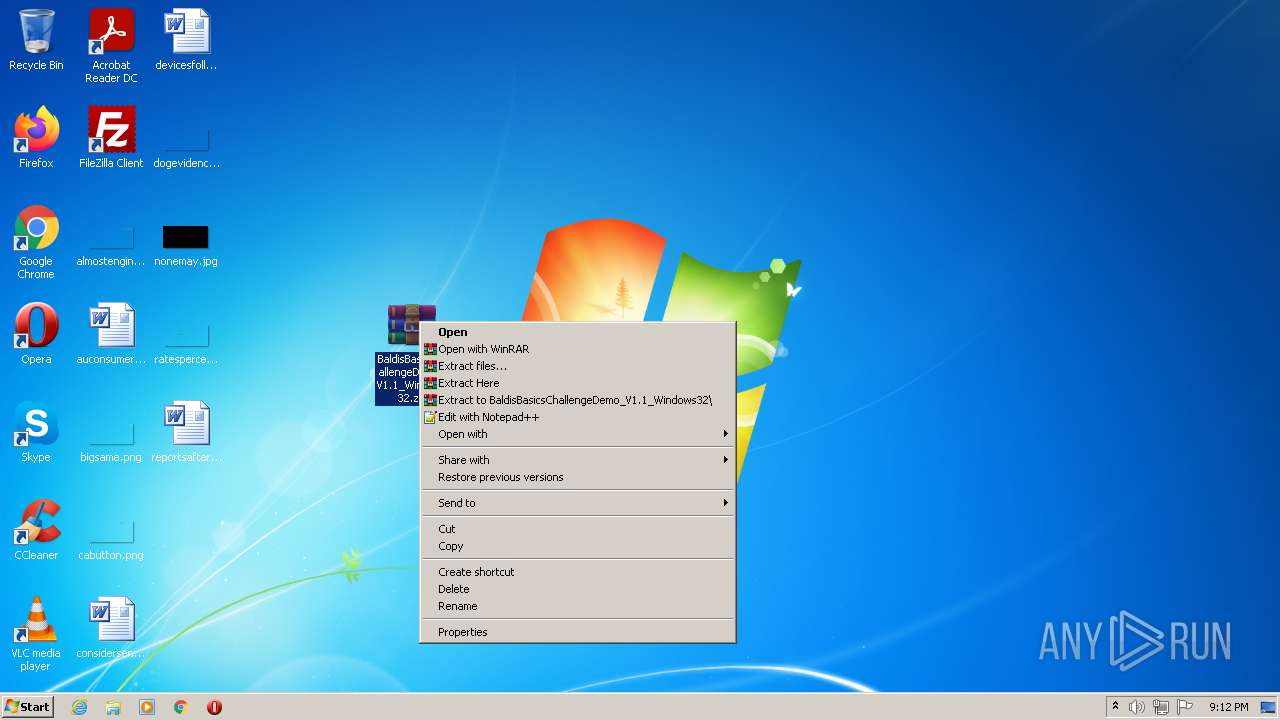The width and height of the screenshot is (1280, 720).
Task: Select the considersen Word document
Action: tap(111, 628)
